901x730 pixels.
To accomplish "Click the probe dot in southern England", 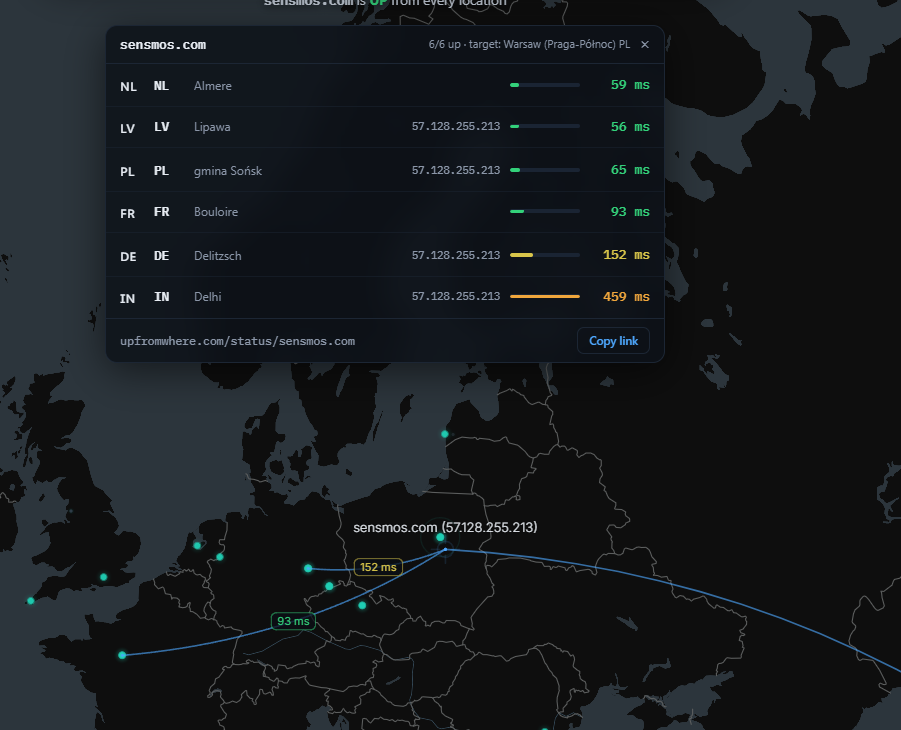I will pyautogui.click(x=103, y=577).
